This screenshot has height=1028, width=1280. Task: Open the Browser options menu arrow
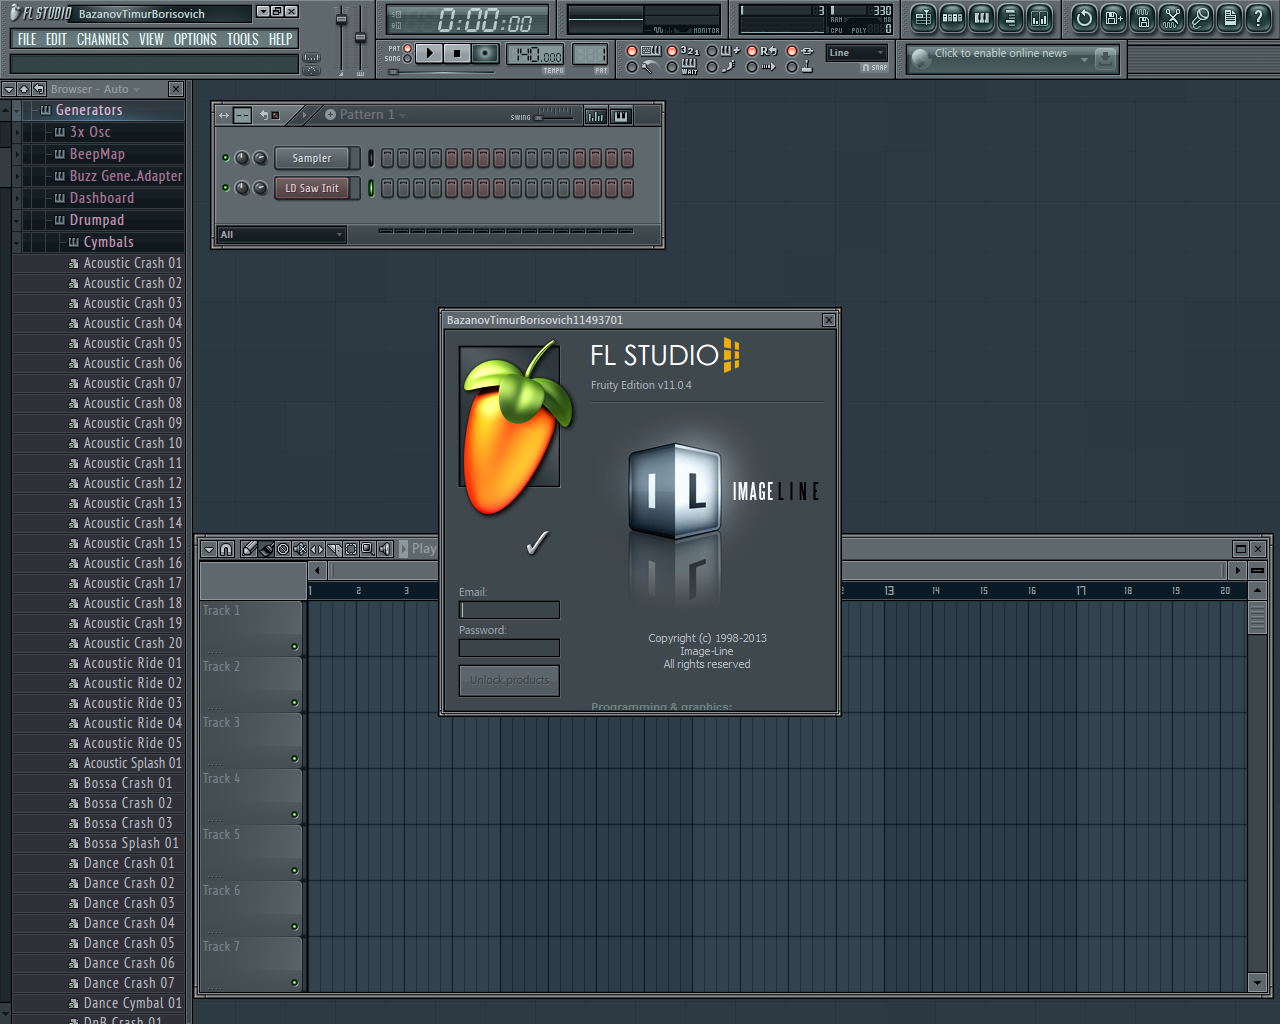(9, 89)
